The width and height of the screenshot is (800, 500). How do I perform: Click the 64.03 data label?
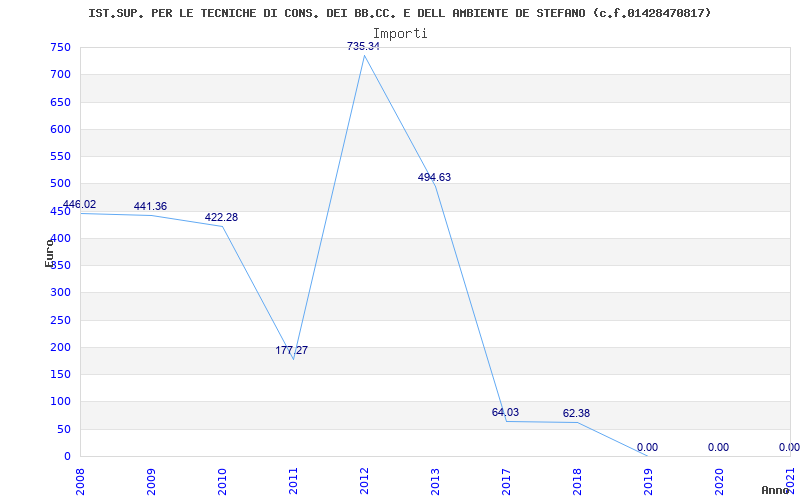click(x=505, y=412)
